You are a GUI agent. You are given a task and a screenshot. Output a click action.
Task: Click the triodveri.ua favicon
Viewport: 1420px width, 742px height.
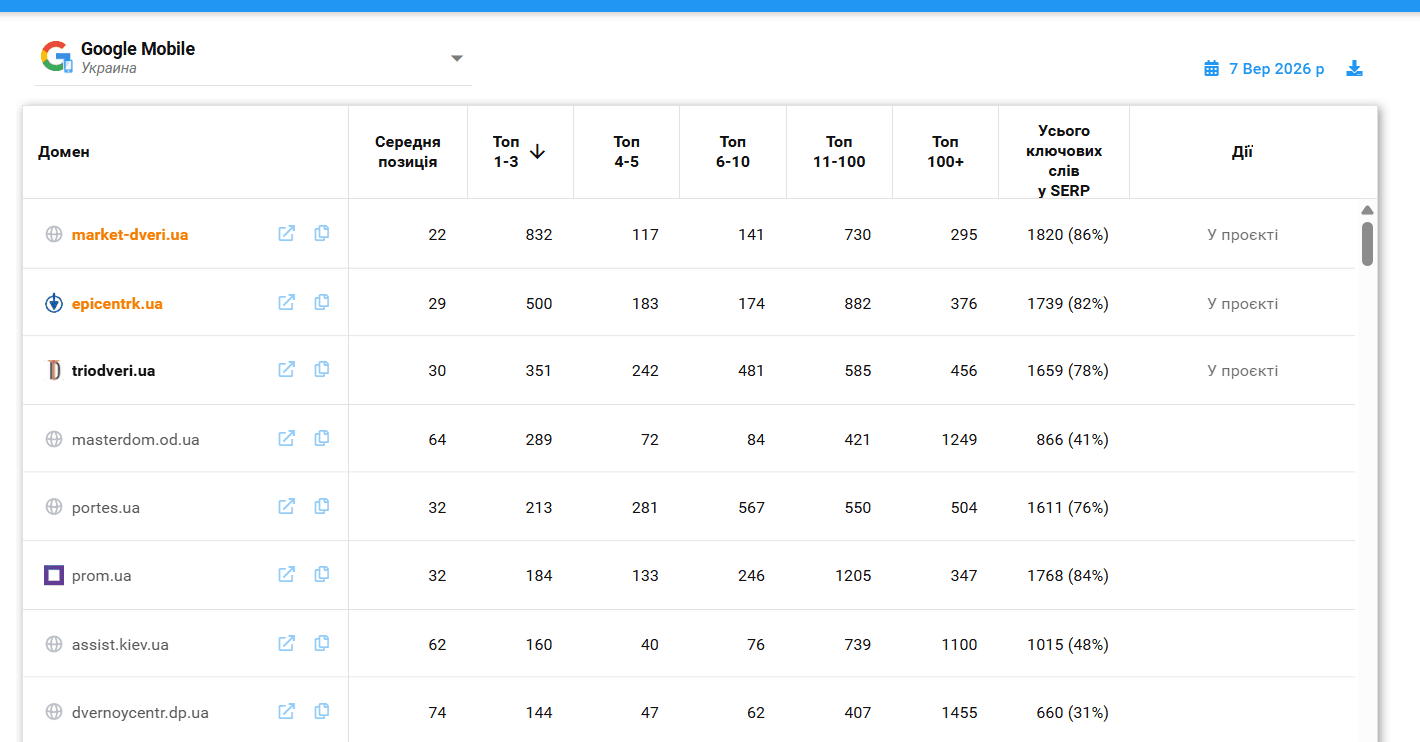[54, 370]
